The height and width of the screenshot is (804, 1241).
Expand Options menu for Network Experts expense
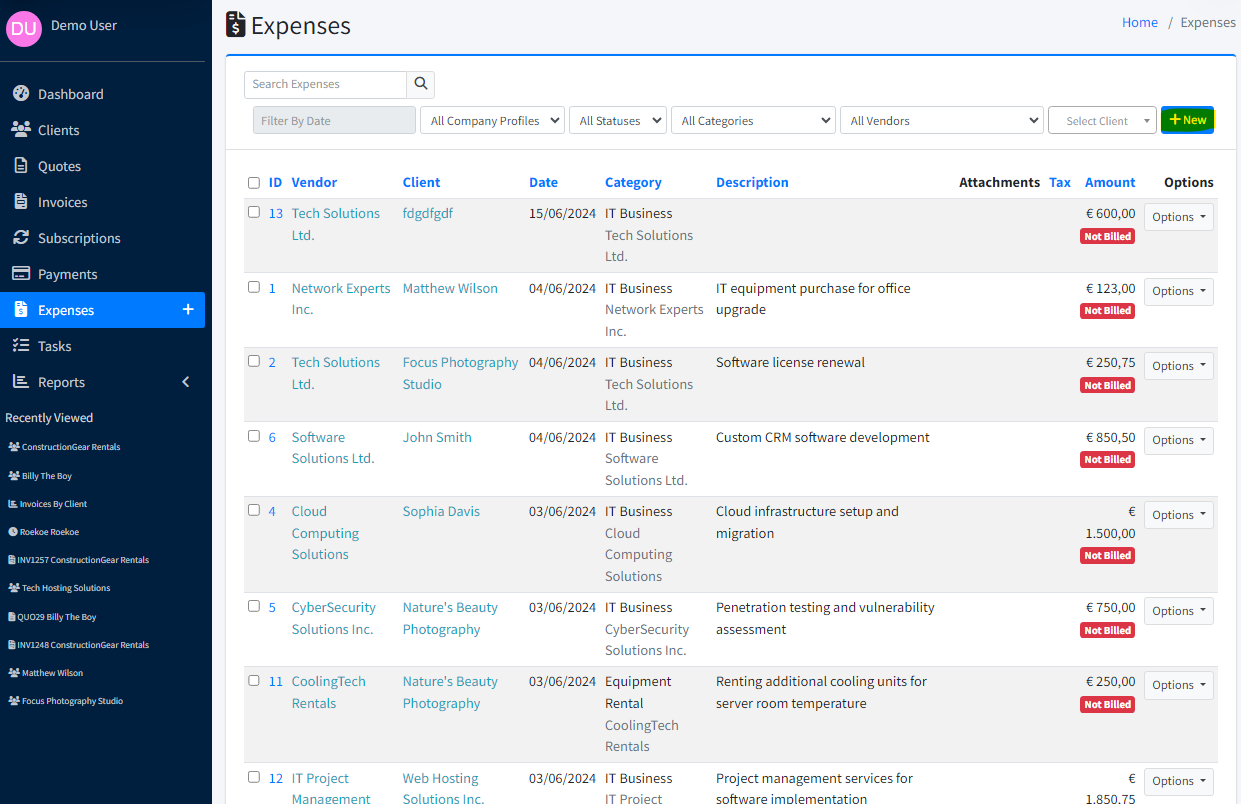click(x=1178, y=291)
